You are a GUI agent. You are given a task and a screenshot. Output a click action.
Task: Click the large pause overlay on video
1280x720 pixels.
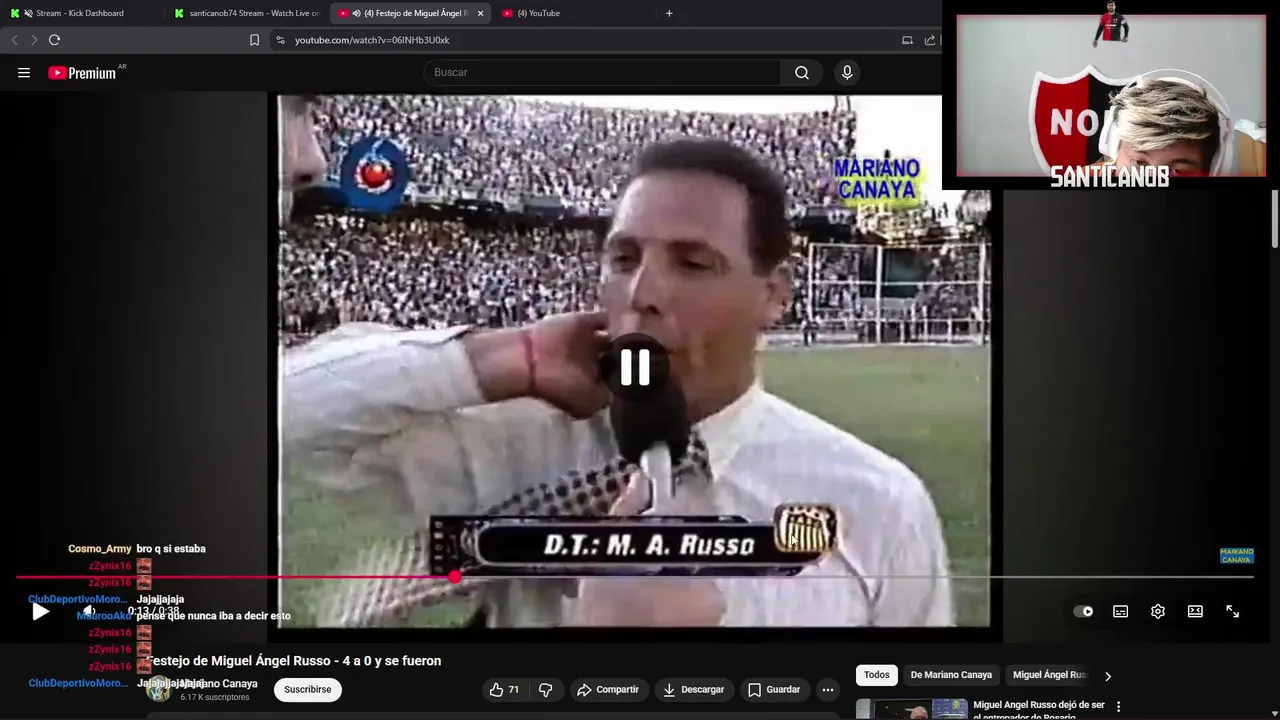(x=635, y=367)
